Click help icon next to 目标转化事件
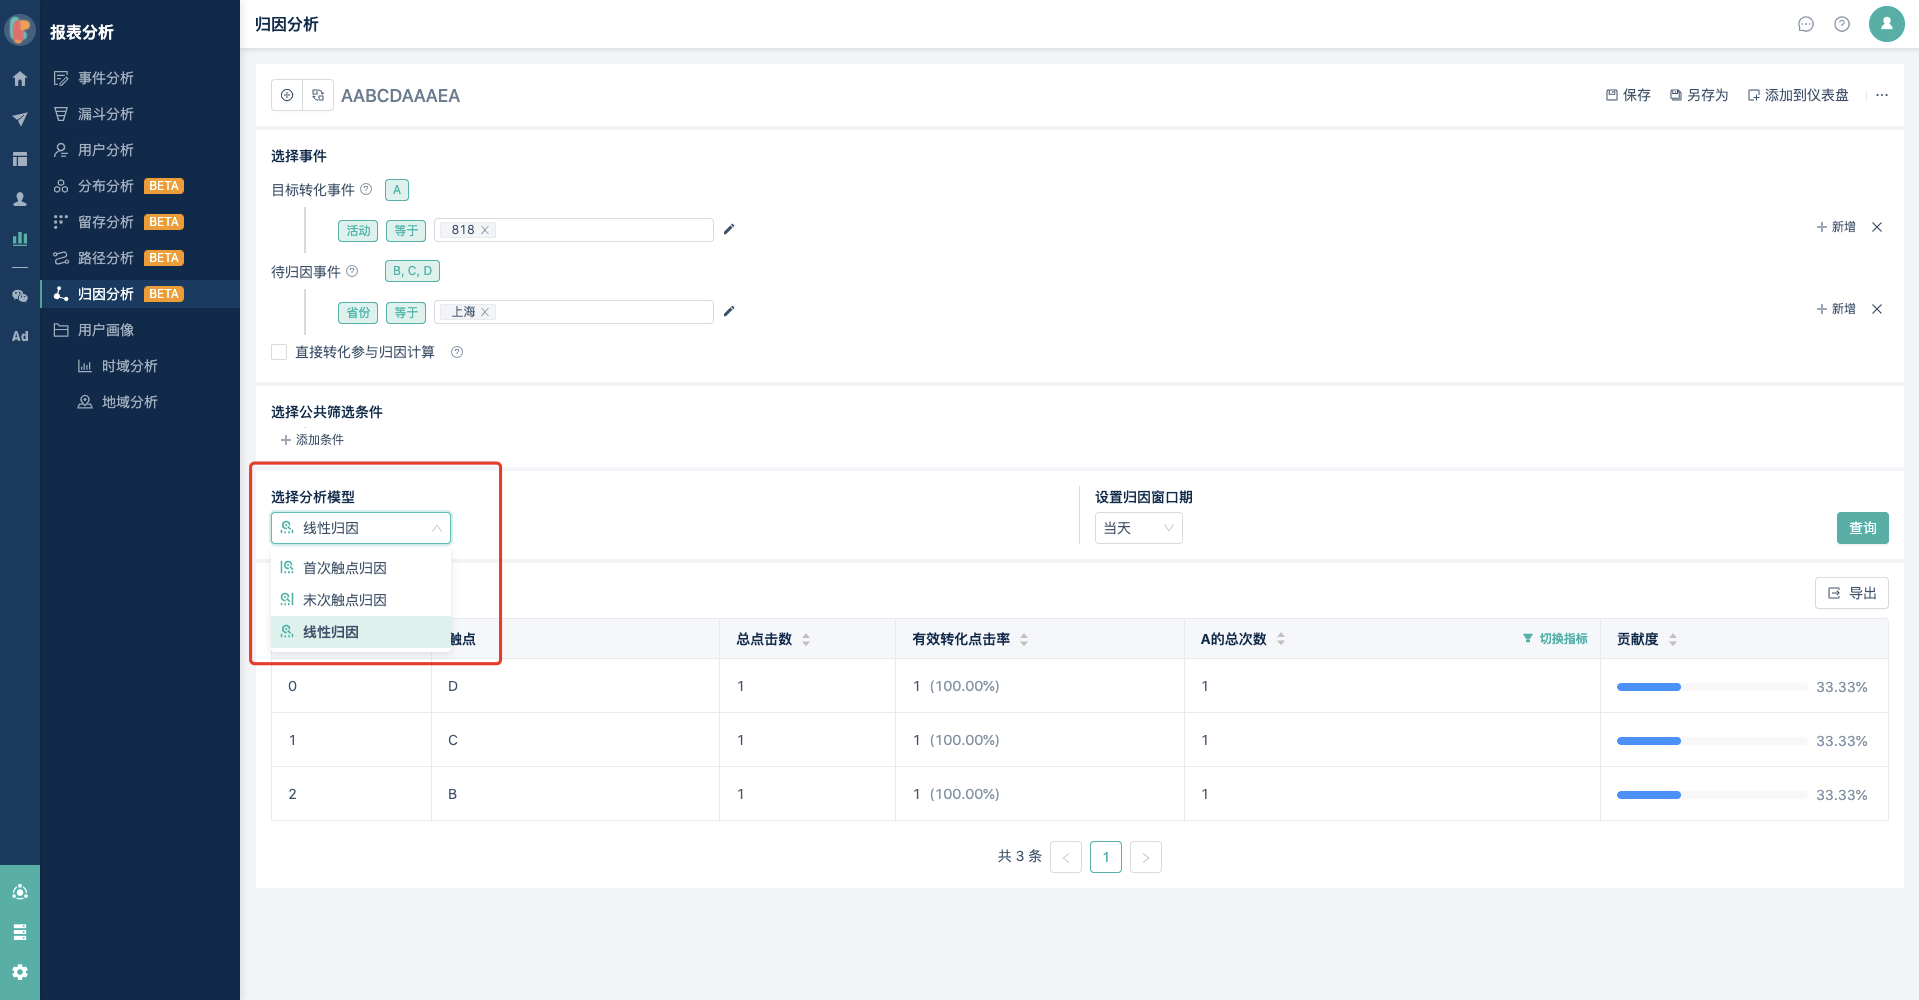The width and height of the screenshot is (1919, 1000). coord(366,189)
